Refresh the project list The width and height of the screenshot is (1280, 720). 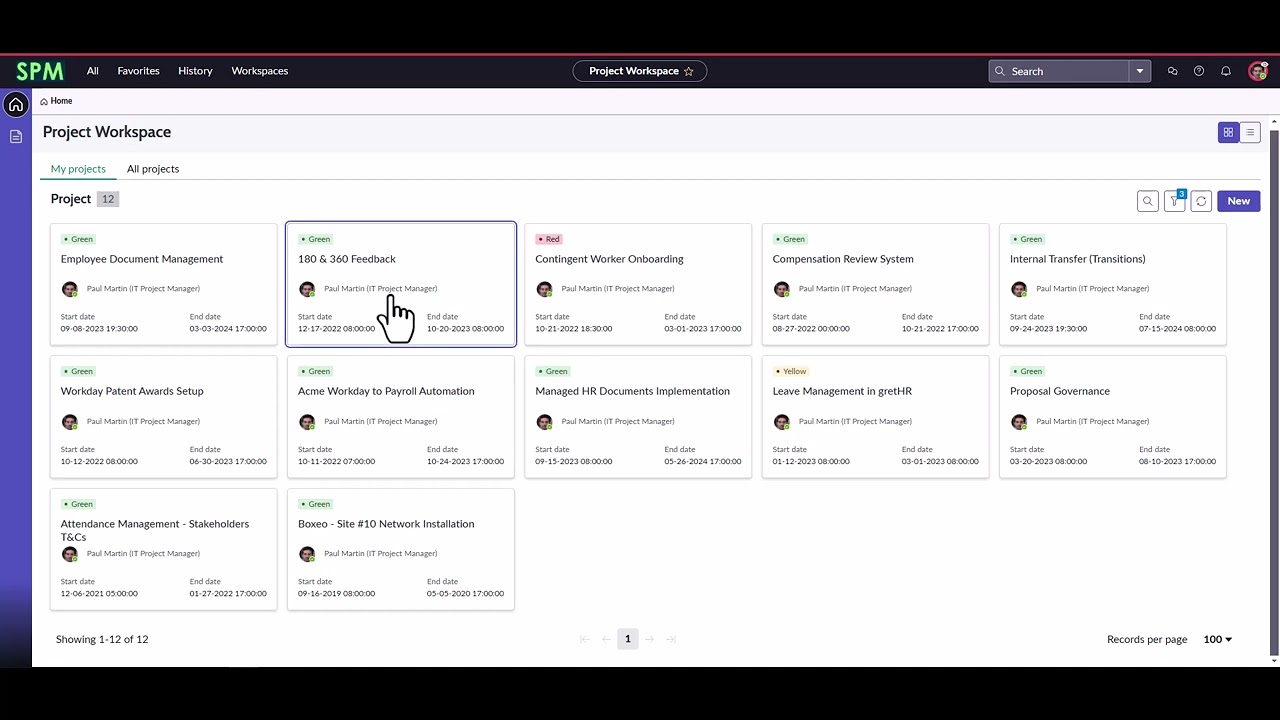pos(1201,201)
